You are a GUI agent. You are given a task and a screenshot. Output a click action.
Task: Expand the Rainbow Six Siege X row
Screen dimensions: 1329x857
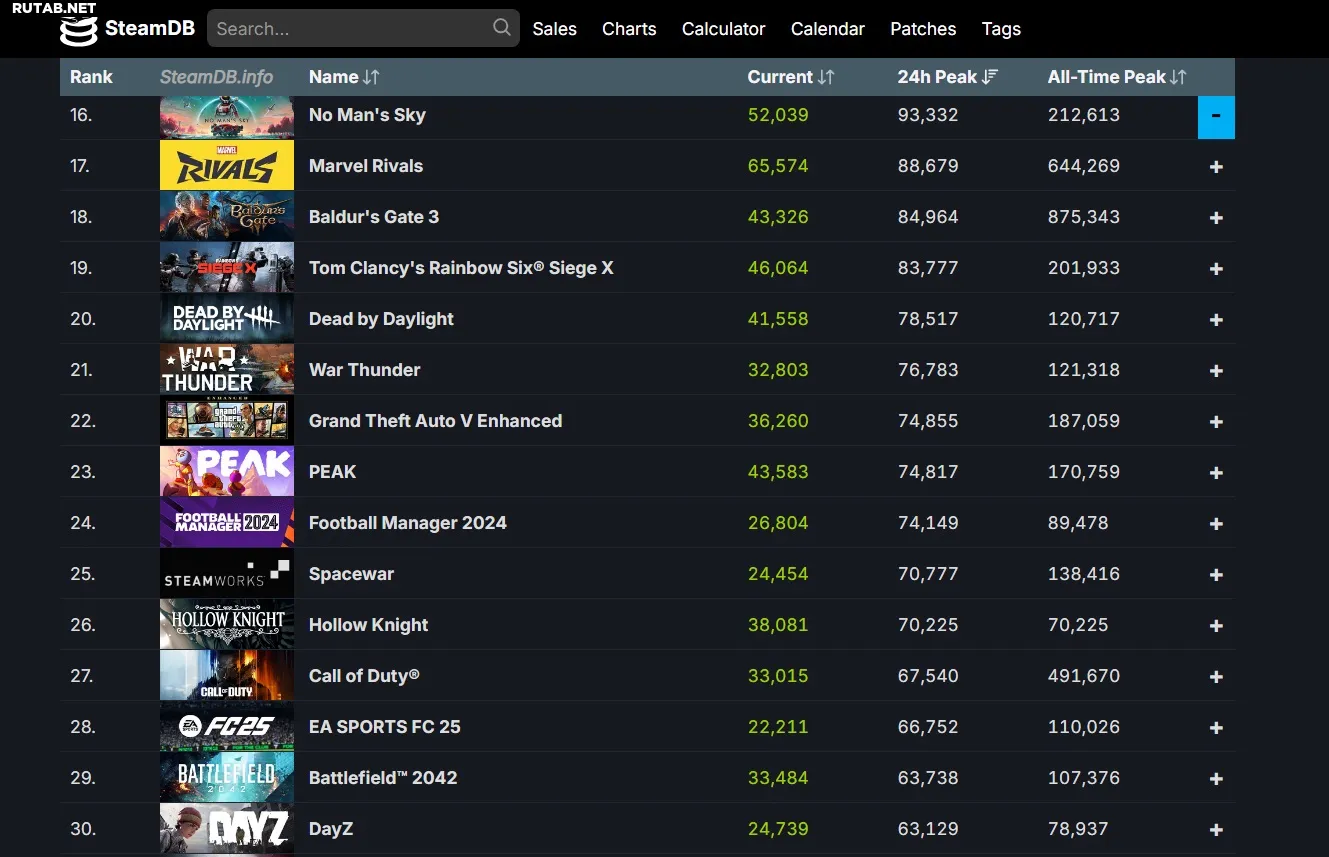click(1216, 269)
